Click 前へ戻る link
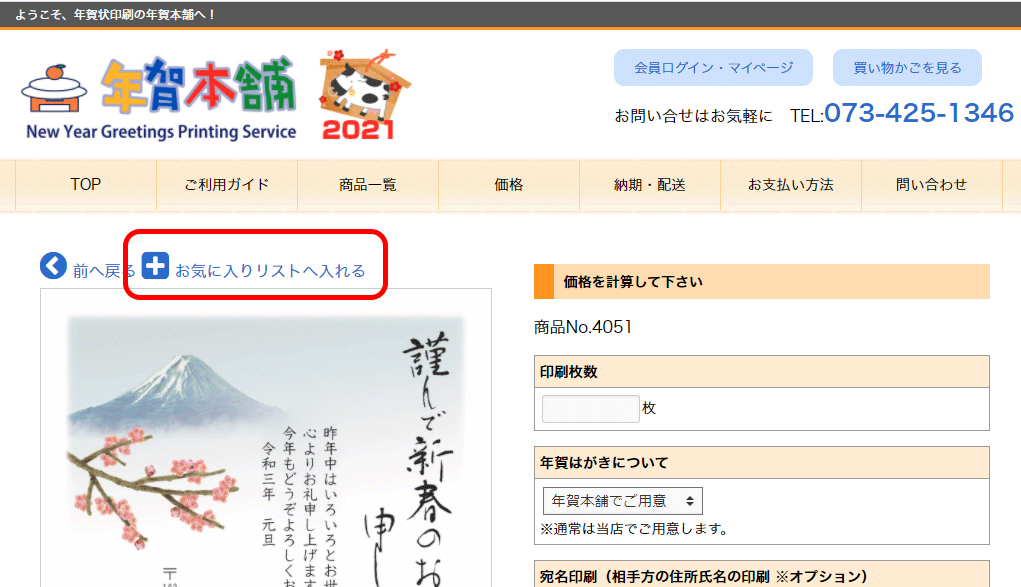This screenshot has width=1021, height=587. [x=104, y=271]
